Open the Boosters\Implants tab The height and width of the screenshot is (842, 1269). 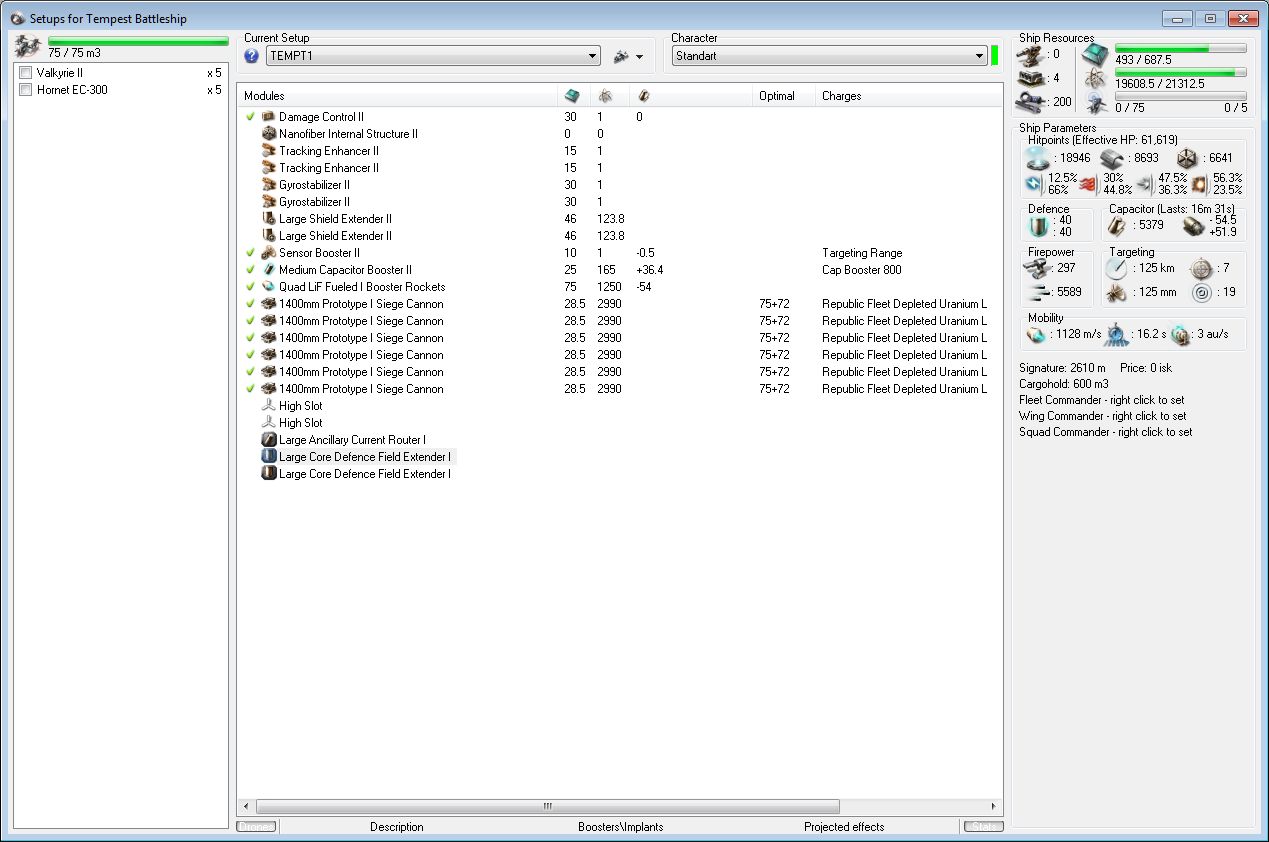(620, 827)
